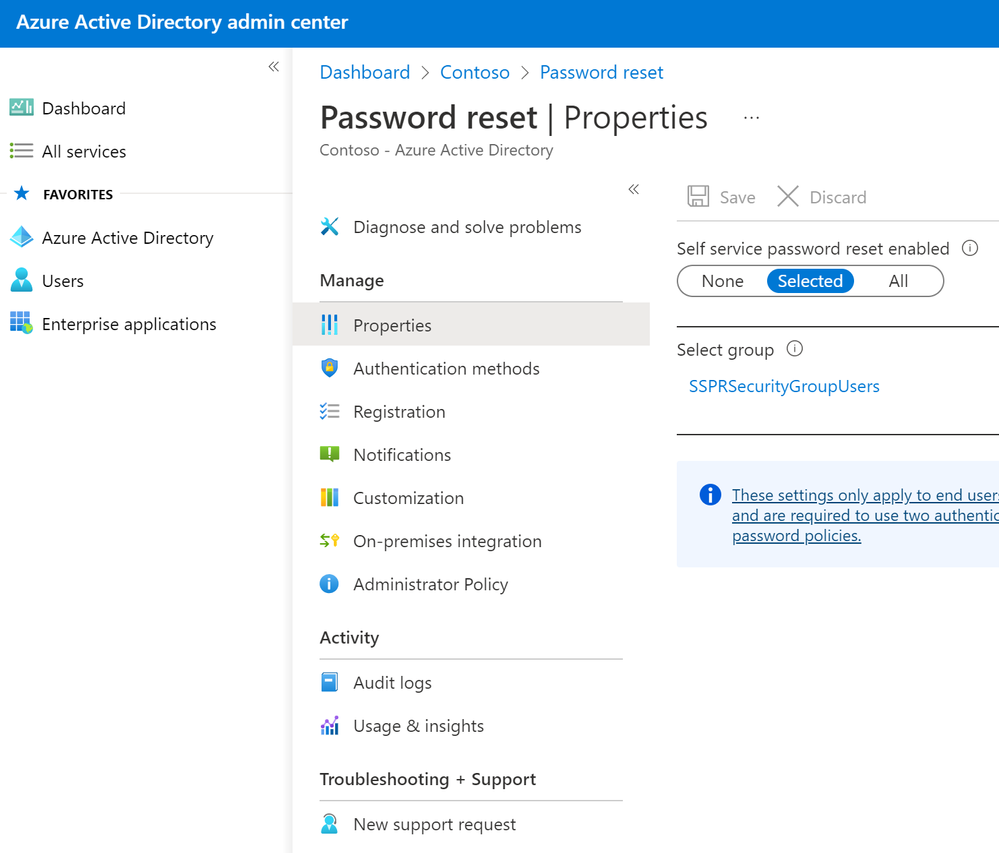Create a New support request
Screen dimensions: 999x853
point(435,824)
